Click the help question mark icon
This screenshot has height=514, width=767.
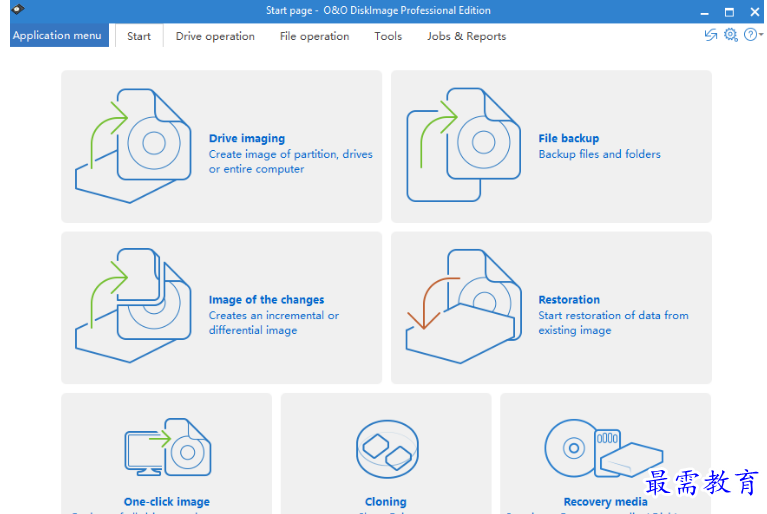[x=750, y=35]
